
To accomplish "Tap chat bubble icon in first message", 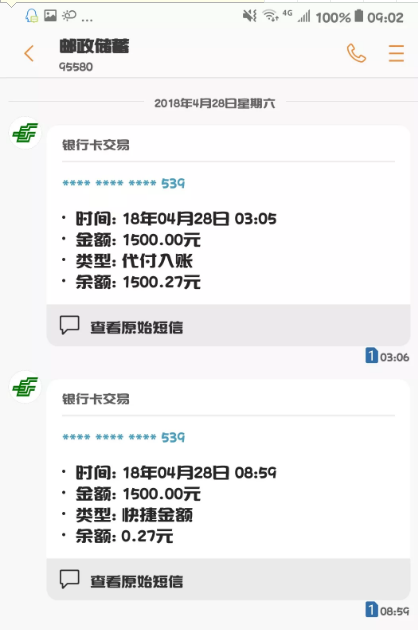I will point(70,325).
